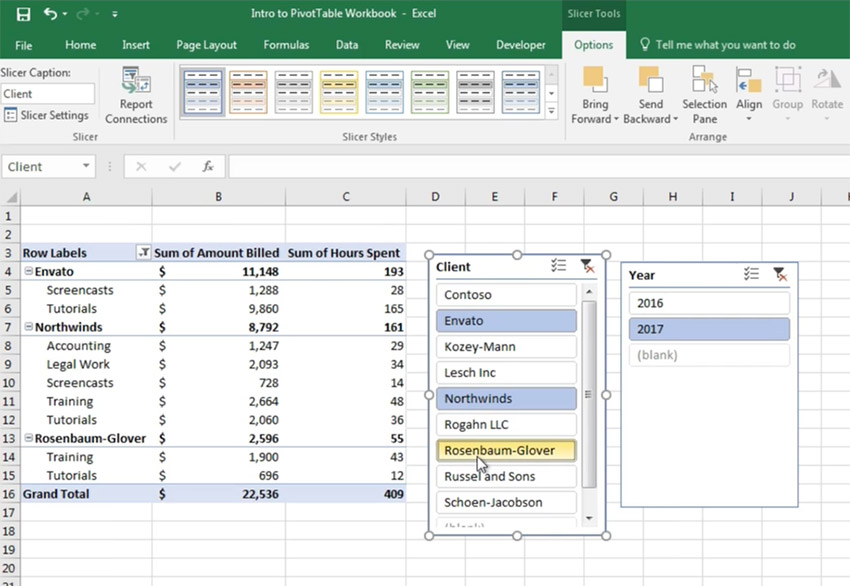Apply the green slicer style
The image size is (850, 586).
[430, 92]
